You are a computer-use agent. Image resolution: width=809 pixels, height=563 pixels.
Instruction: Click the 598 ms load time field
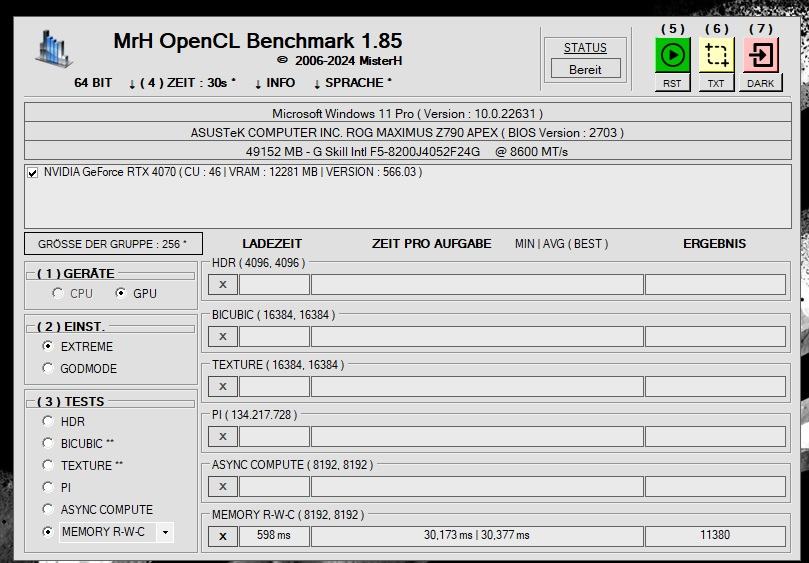click(274, 536)
